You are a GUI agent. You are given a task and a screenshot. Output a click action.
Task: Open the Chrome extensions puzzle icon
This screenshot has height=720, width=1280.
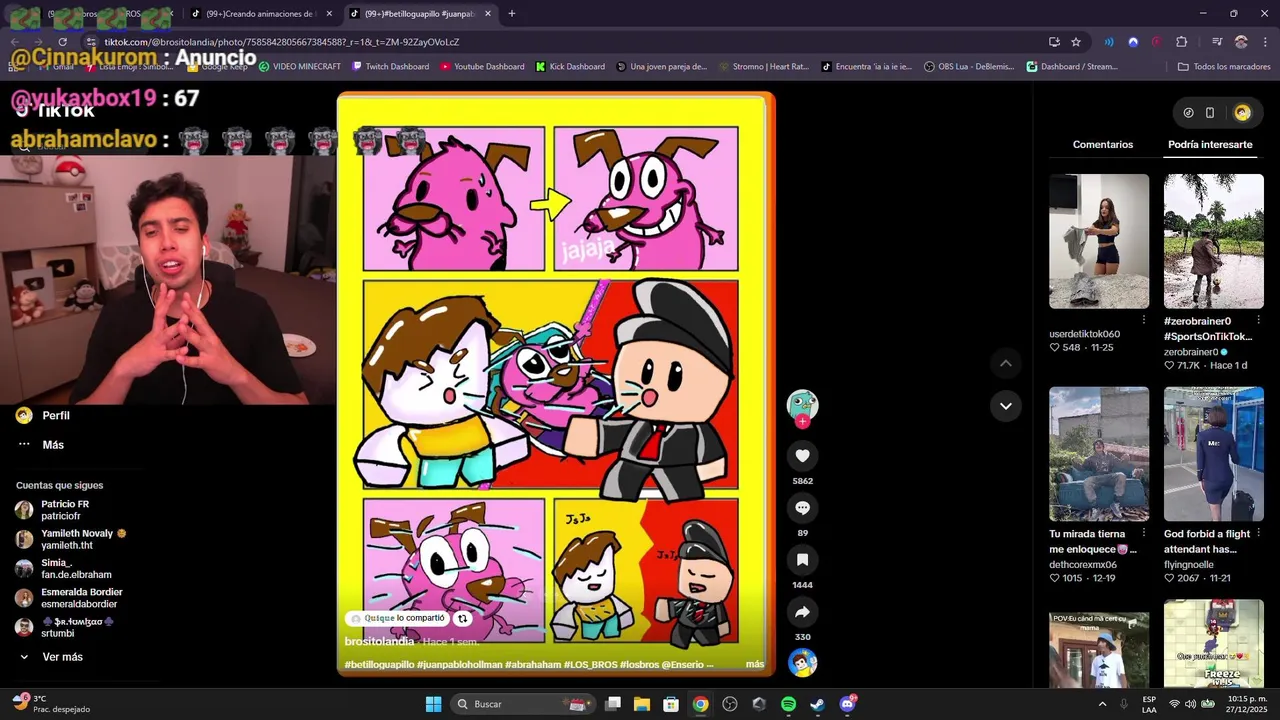pos(1182,42)
